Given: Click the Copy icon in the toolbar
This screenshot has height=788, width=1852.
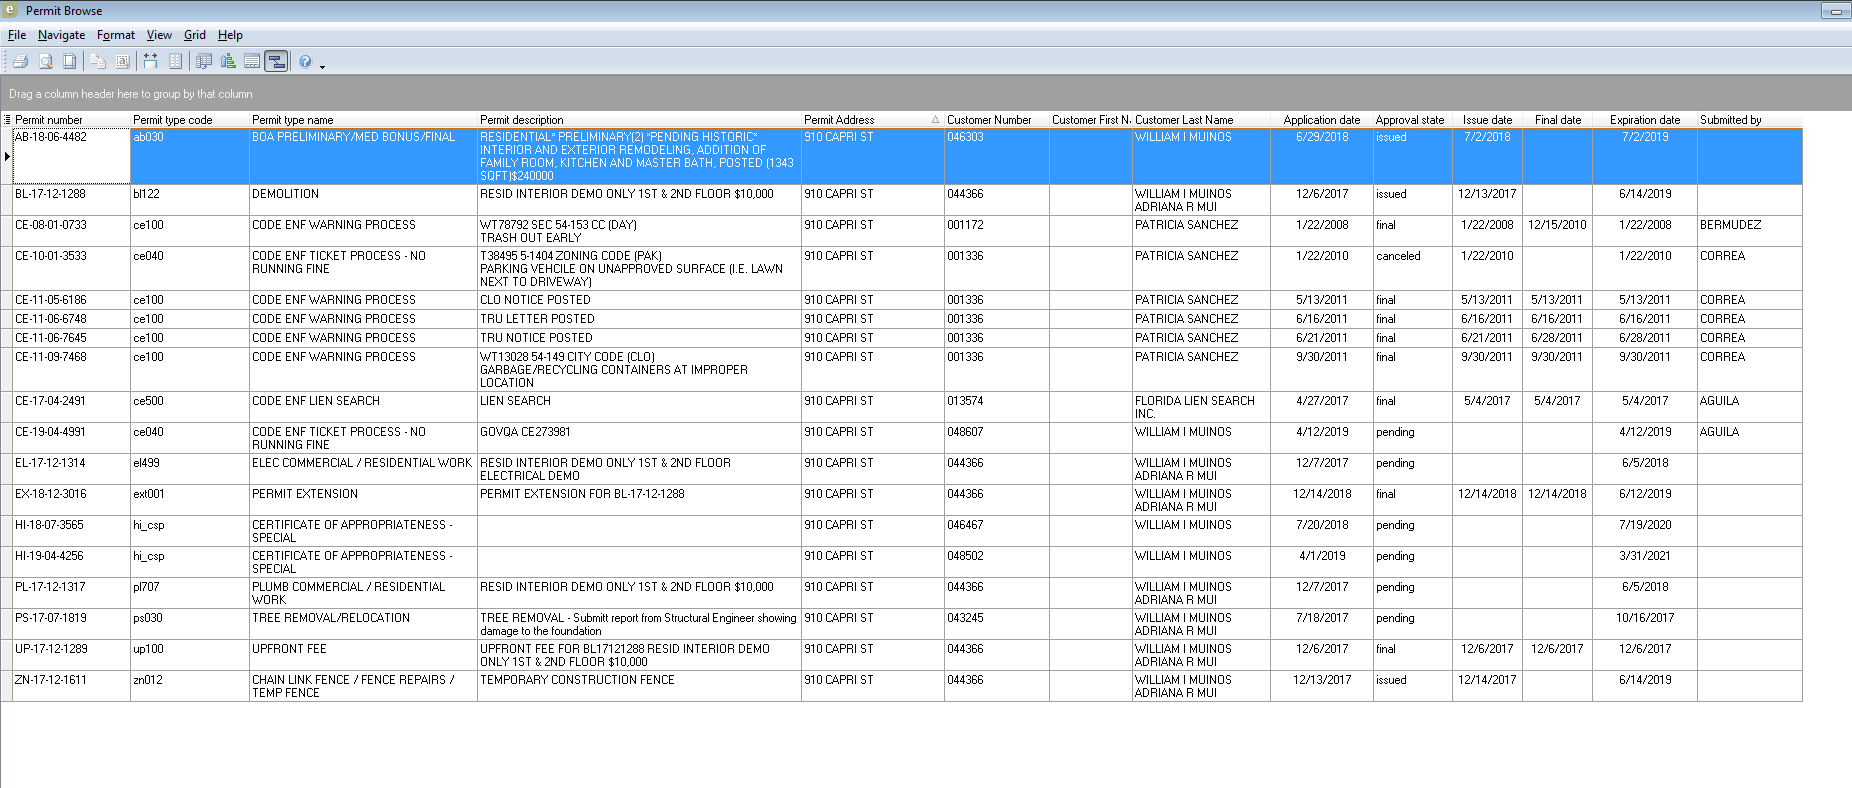Looking at the screenshot, I should pyautogui.click(x=98, y=62).
